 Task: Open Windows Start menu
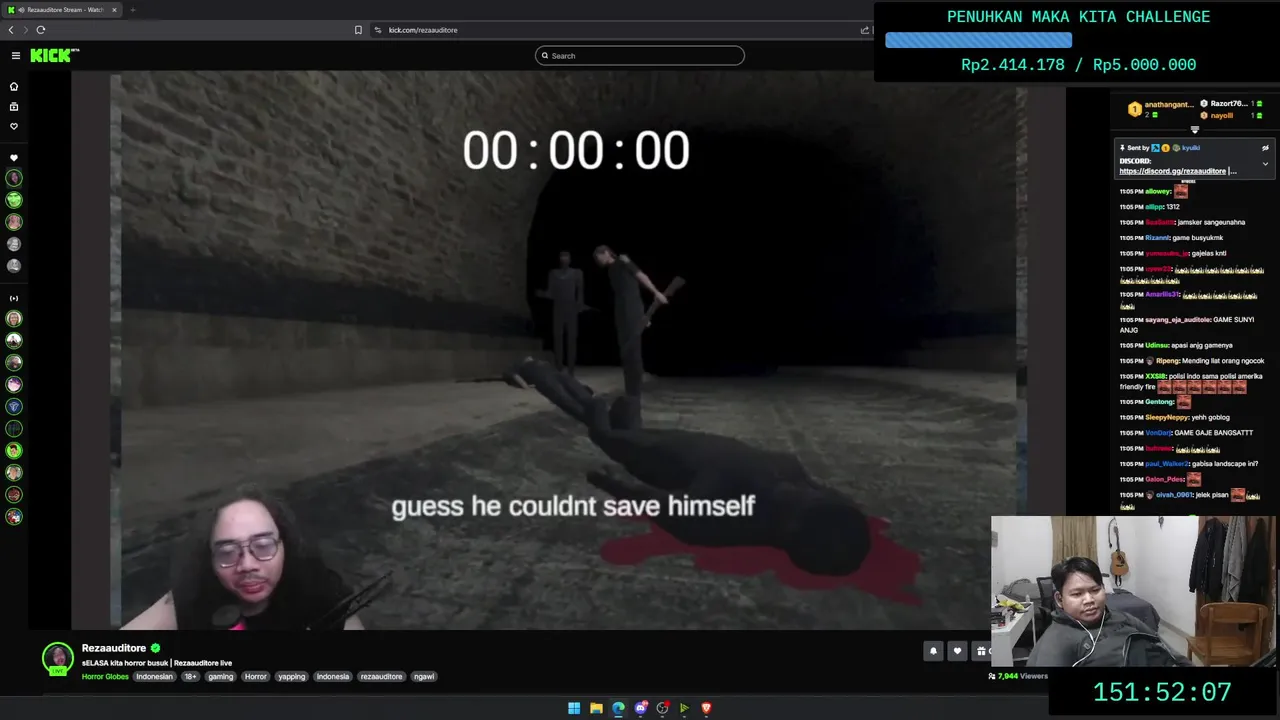tap(574, 708)
